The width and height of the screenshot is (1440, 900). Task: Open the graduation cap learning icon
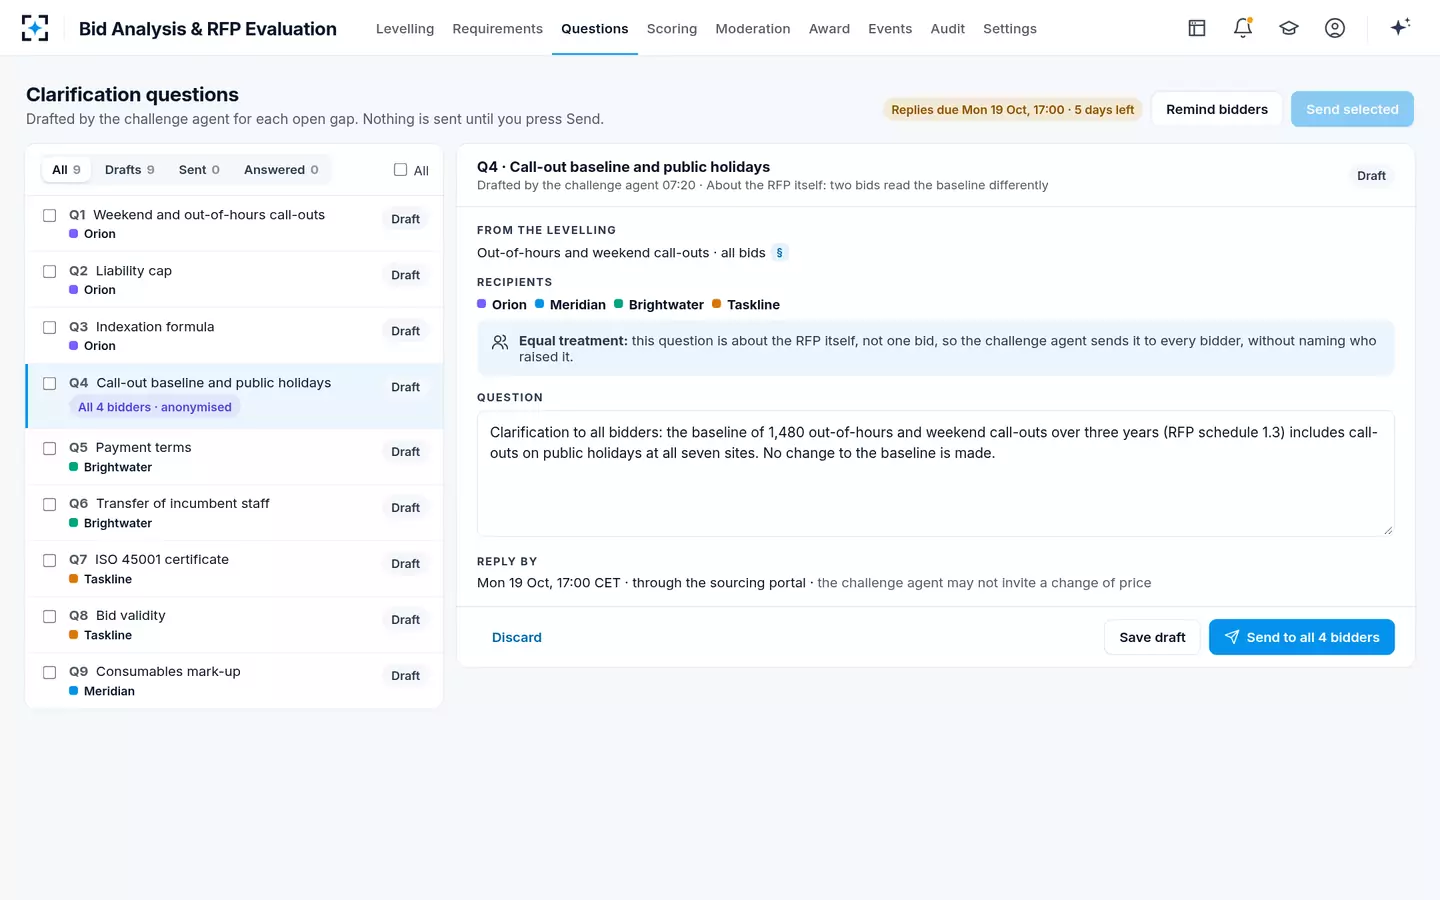coord(1289,28)
